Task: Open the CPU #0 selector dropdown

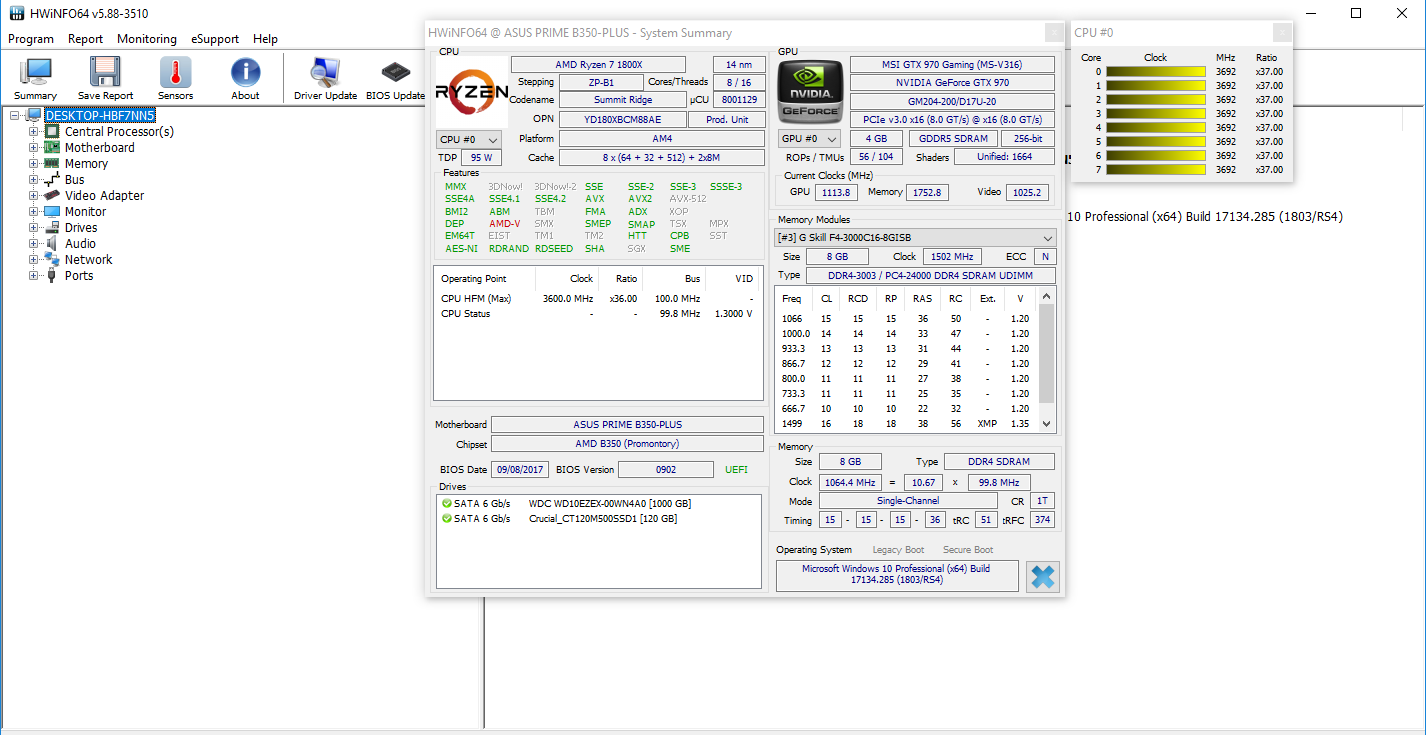Action: point(469,139)
